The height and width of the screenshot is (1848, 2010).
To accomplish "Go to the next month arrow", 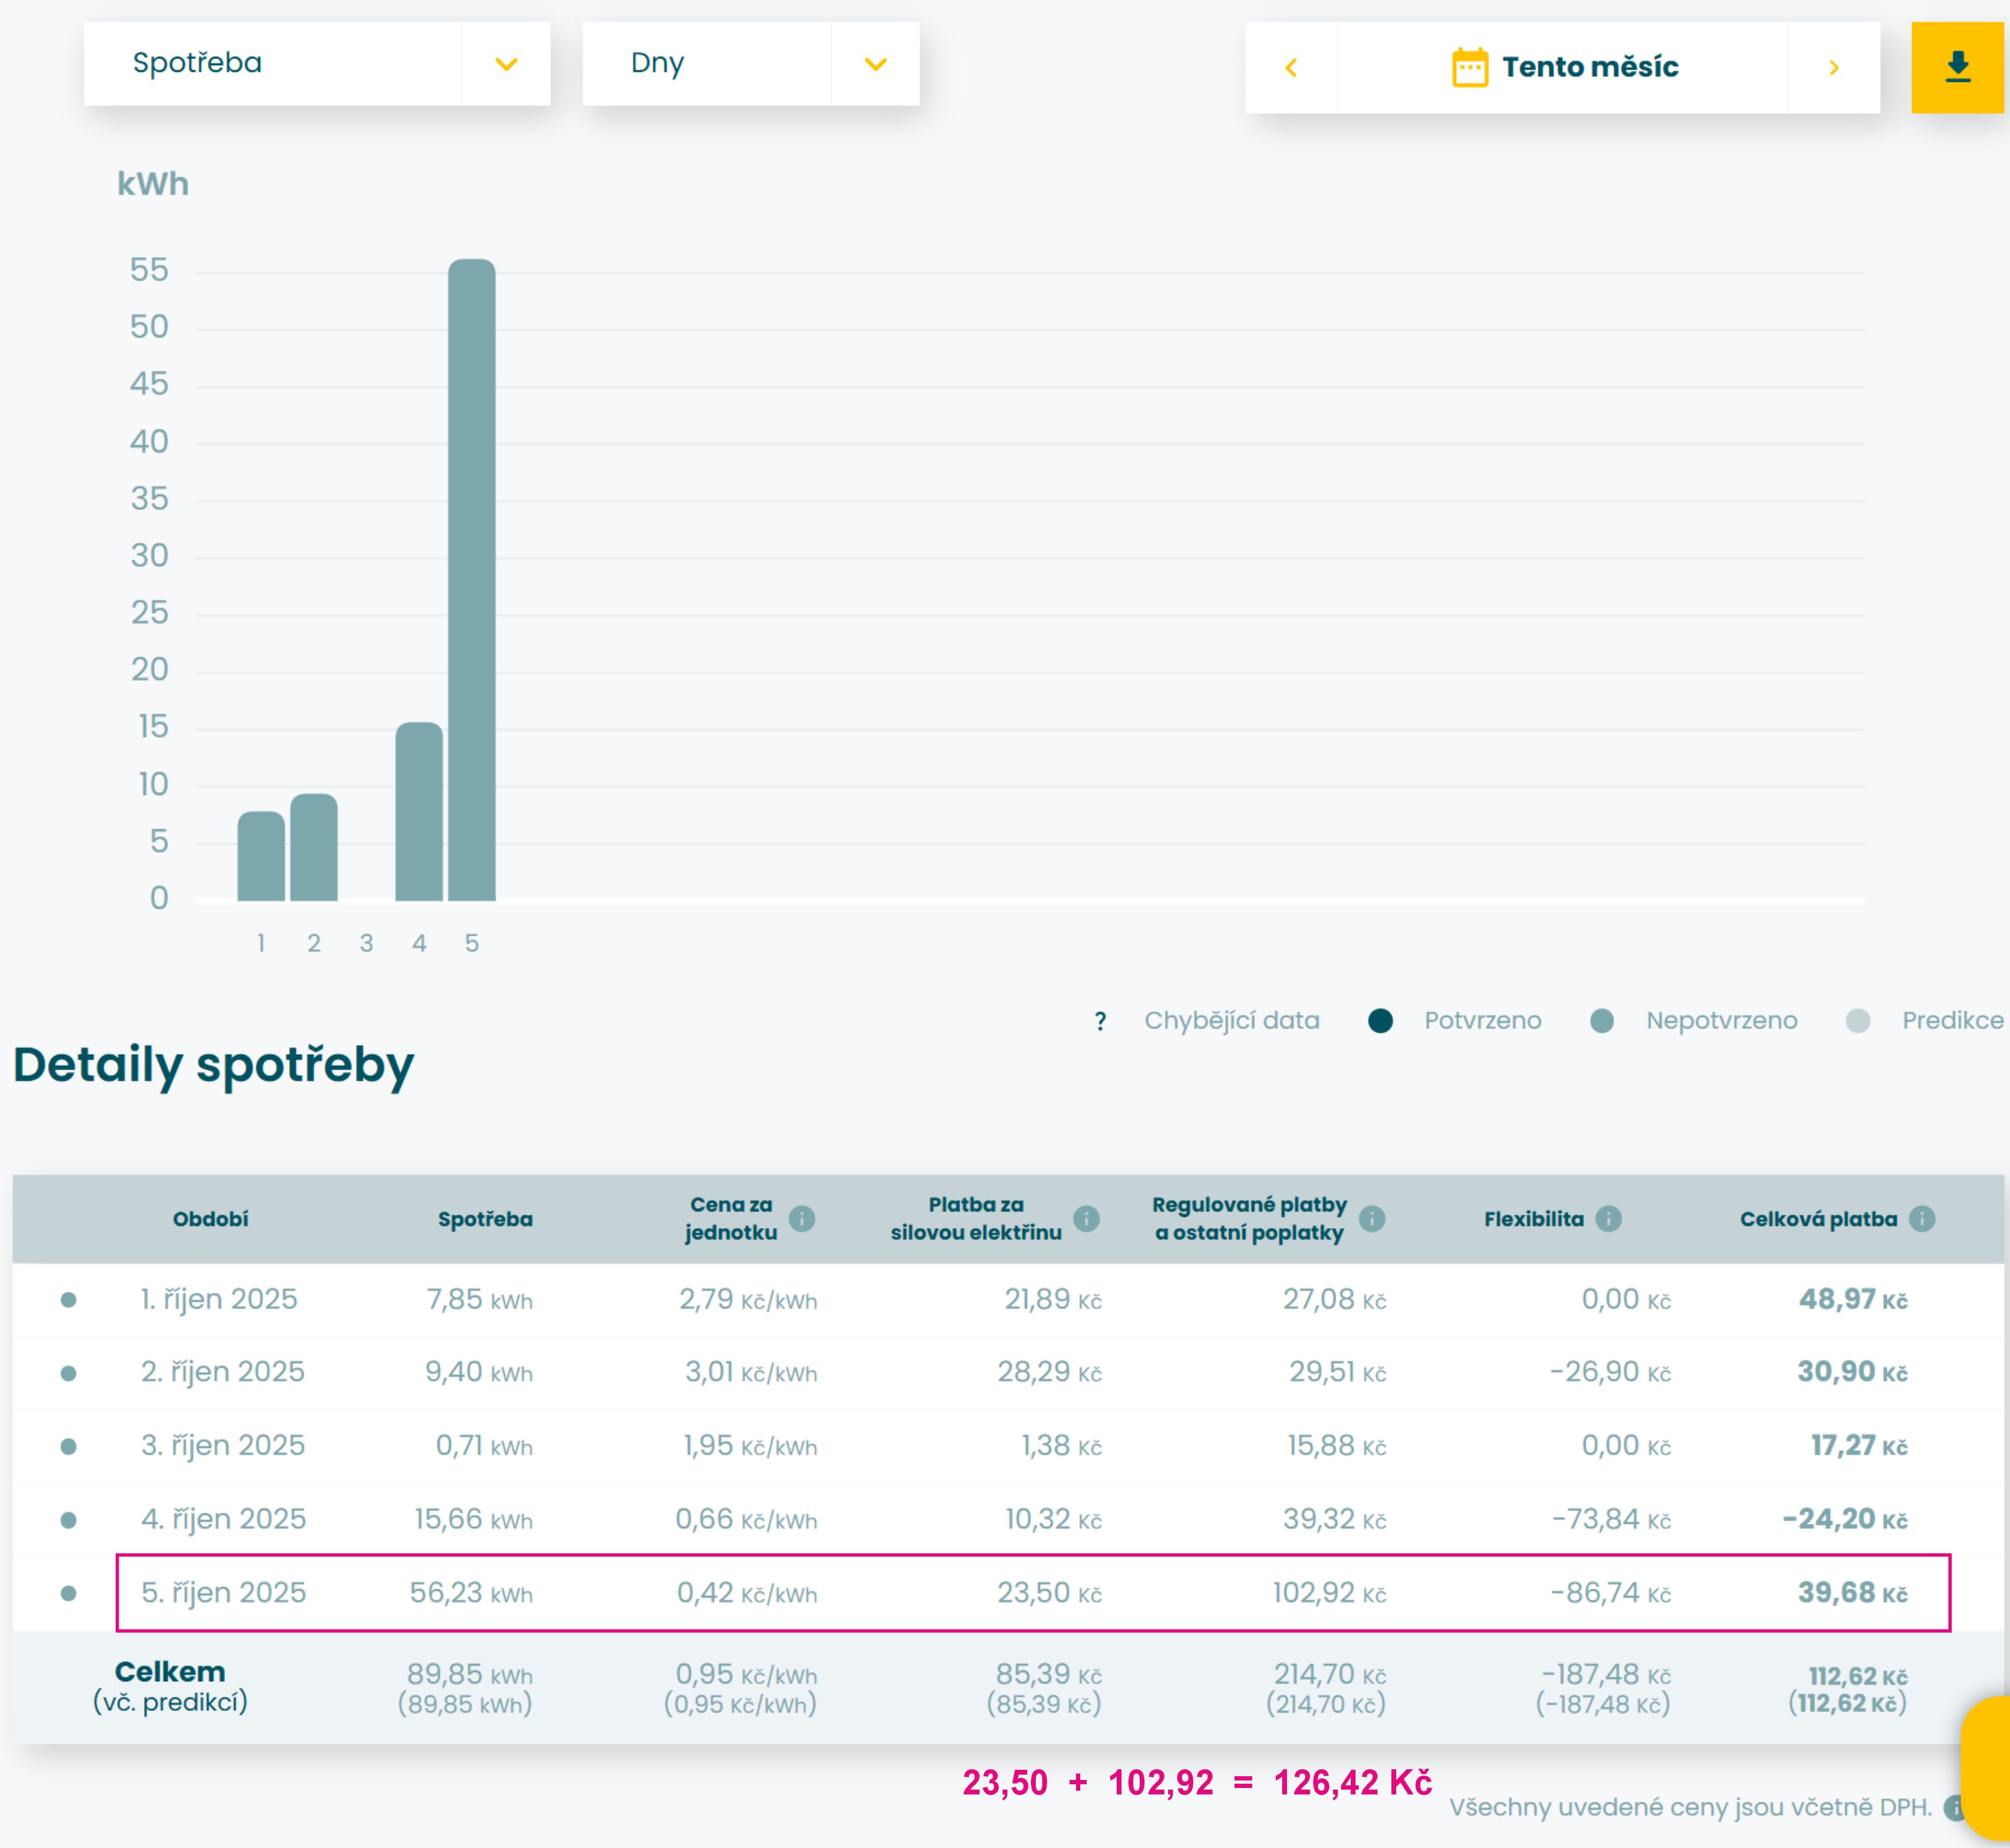I will 1833,67.
